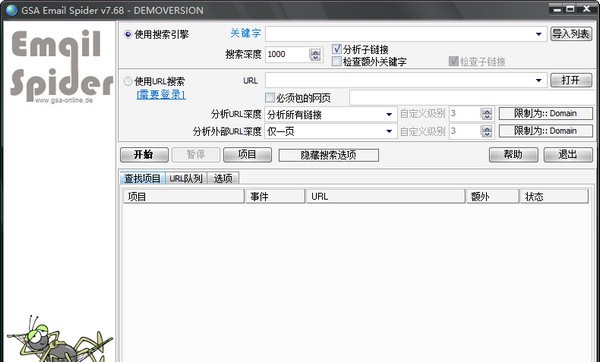Click the 自定义级别 spinner on the 分析URL深度 row
The image size is (600, 362).
(x=486, y=114)
